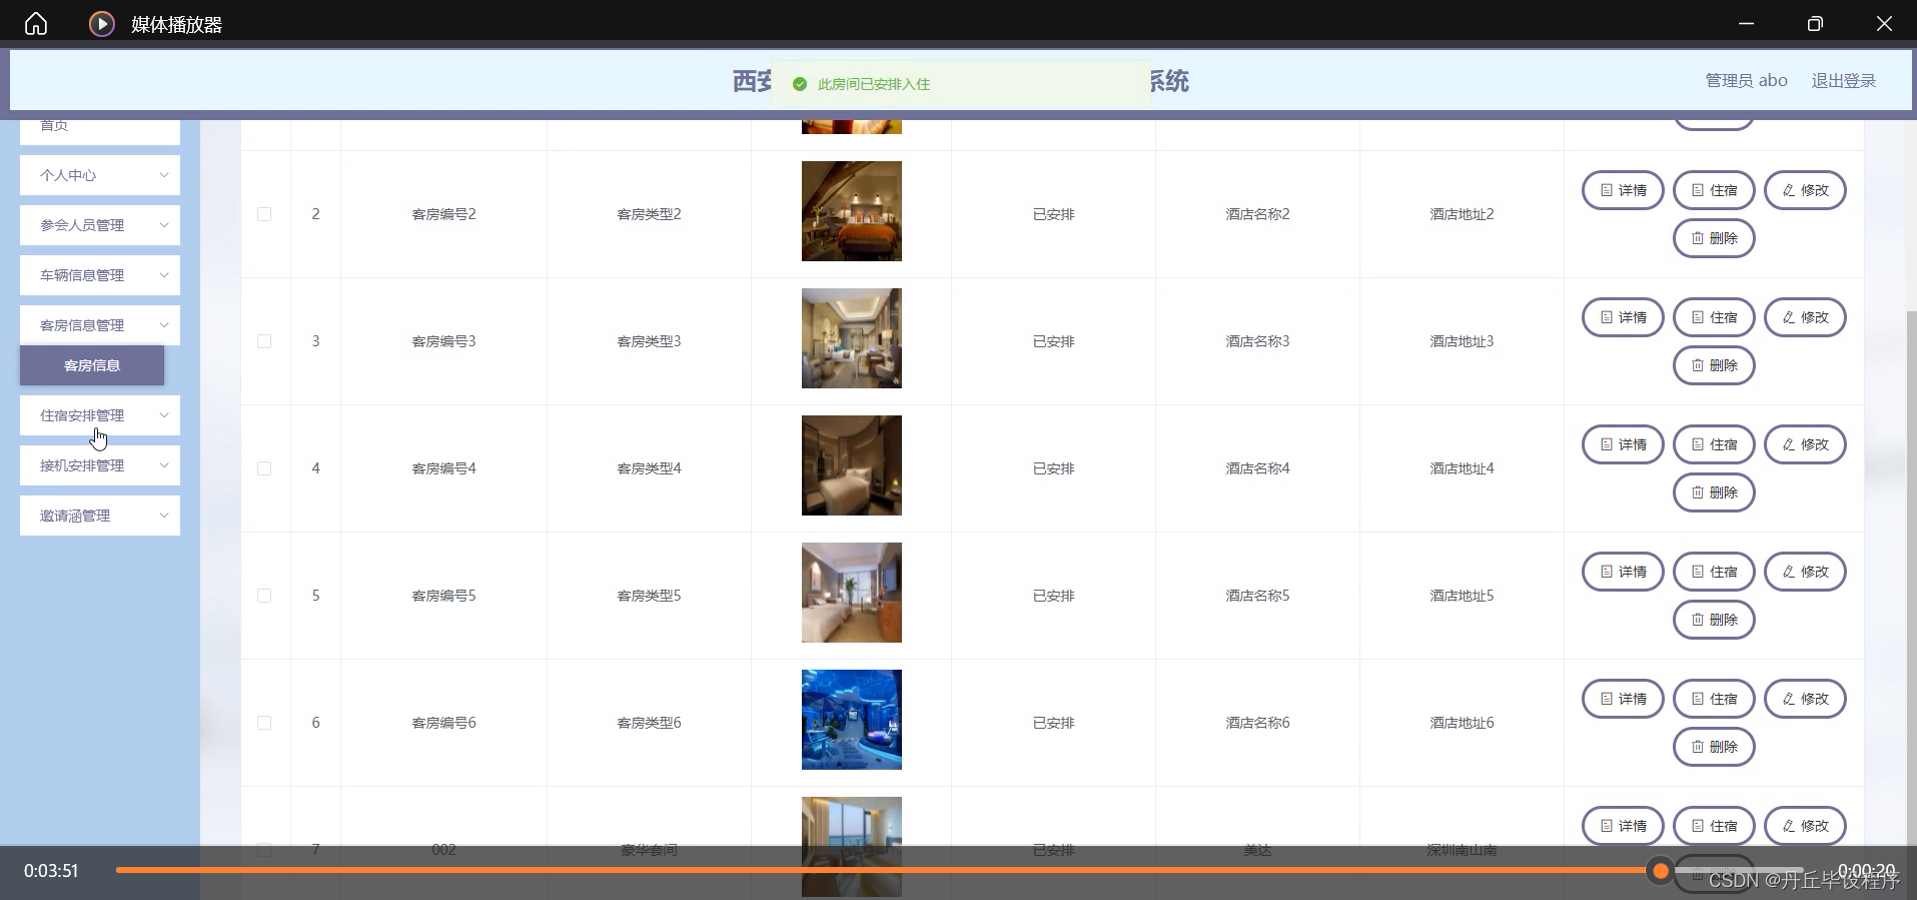The height and width of the screenshot is (900, 1917).
Task: Click the Media Player app logo icon
Action: click(100, 23)
